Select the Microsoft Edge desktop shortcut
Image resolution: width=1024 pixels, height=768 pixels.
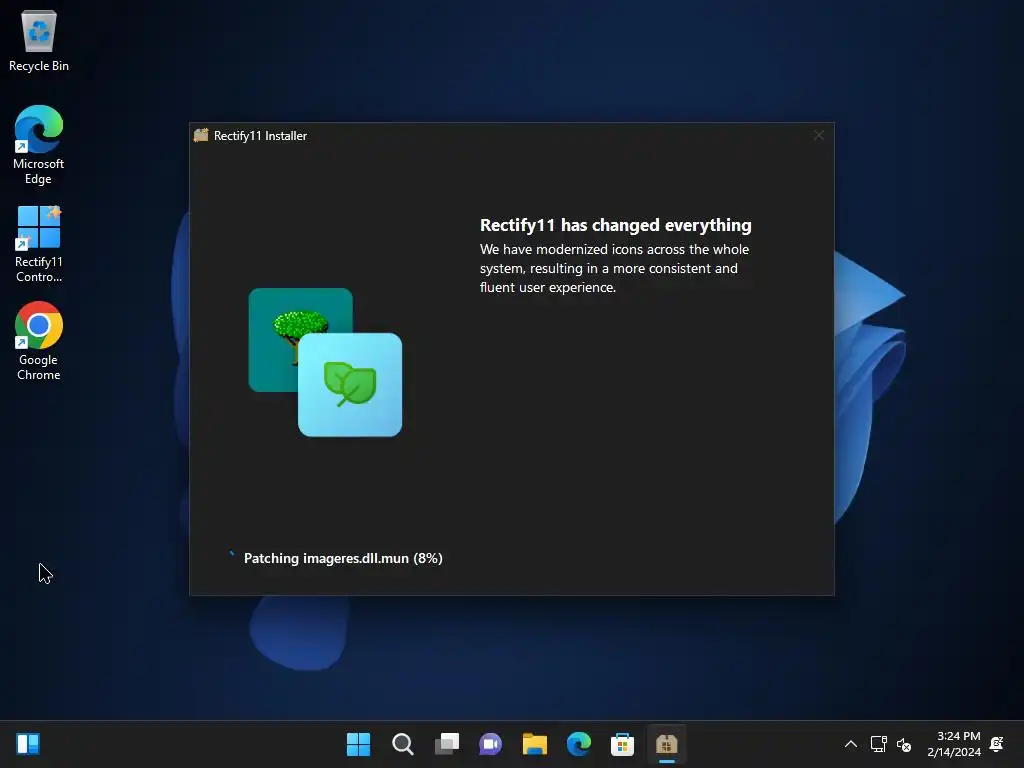click(x=39, y=145)
